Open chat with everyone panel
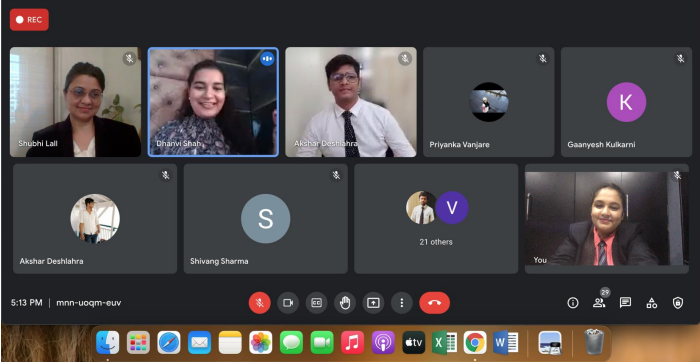 tap(625, 303)
